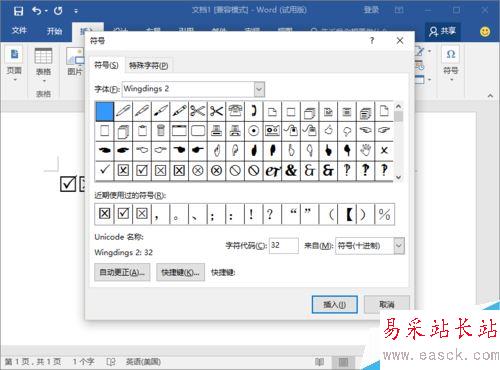Switch to print layout view in status bar
500x370 pixels.
343,362
